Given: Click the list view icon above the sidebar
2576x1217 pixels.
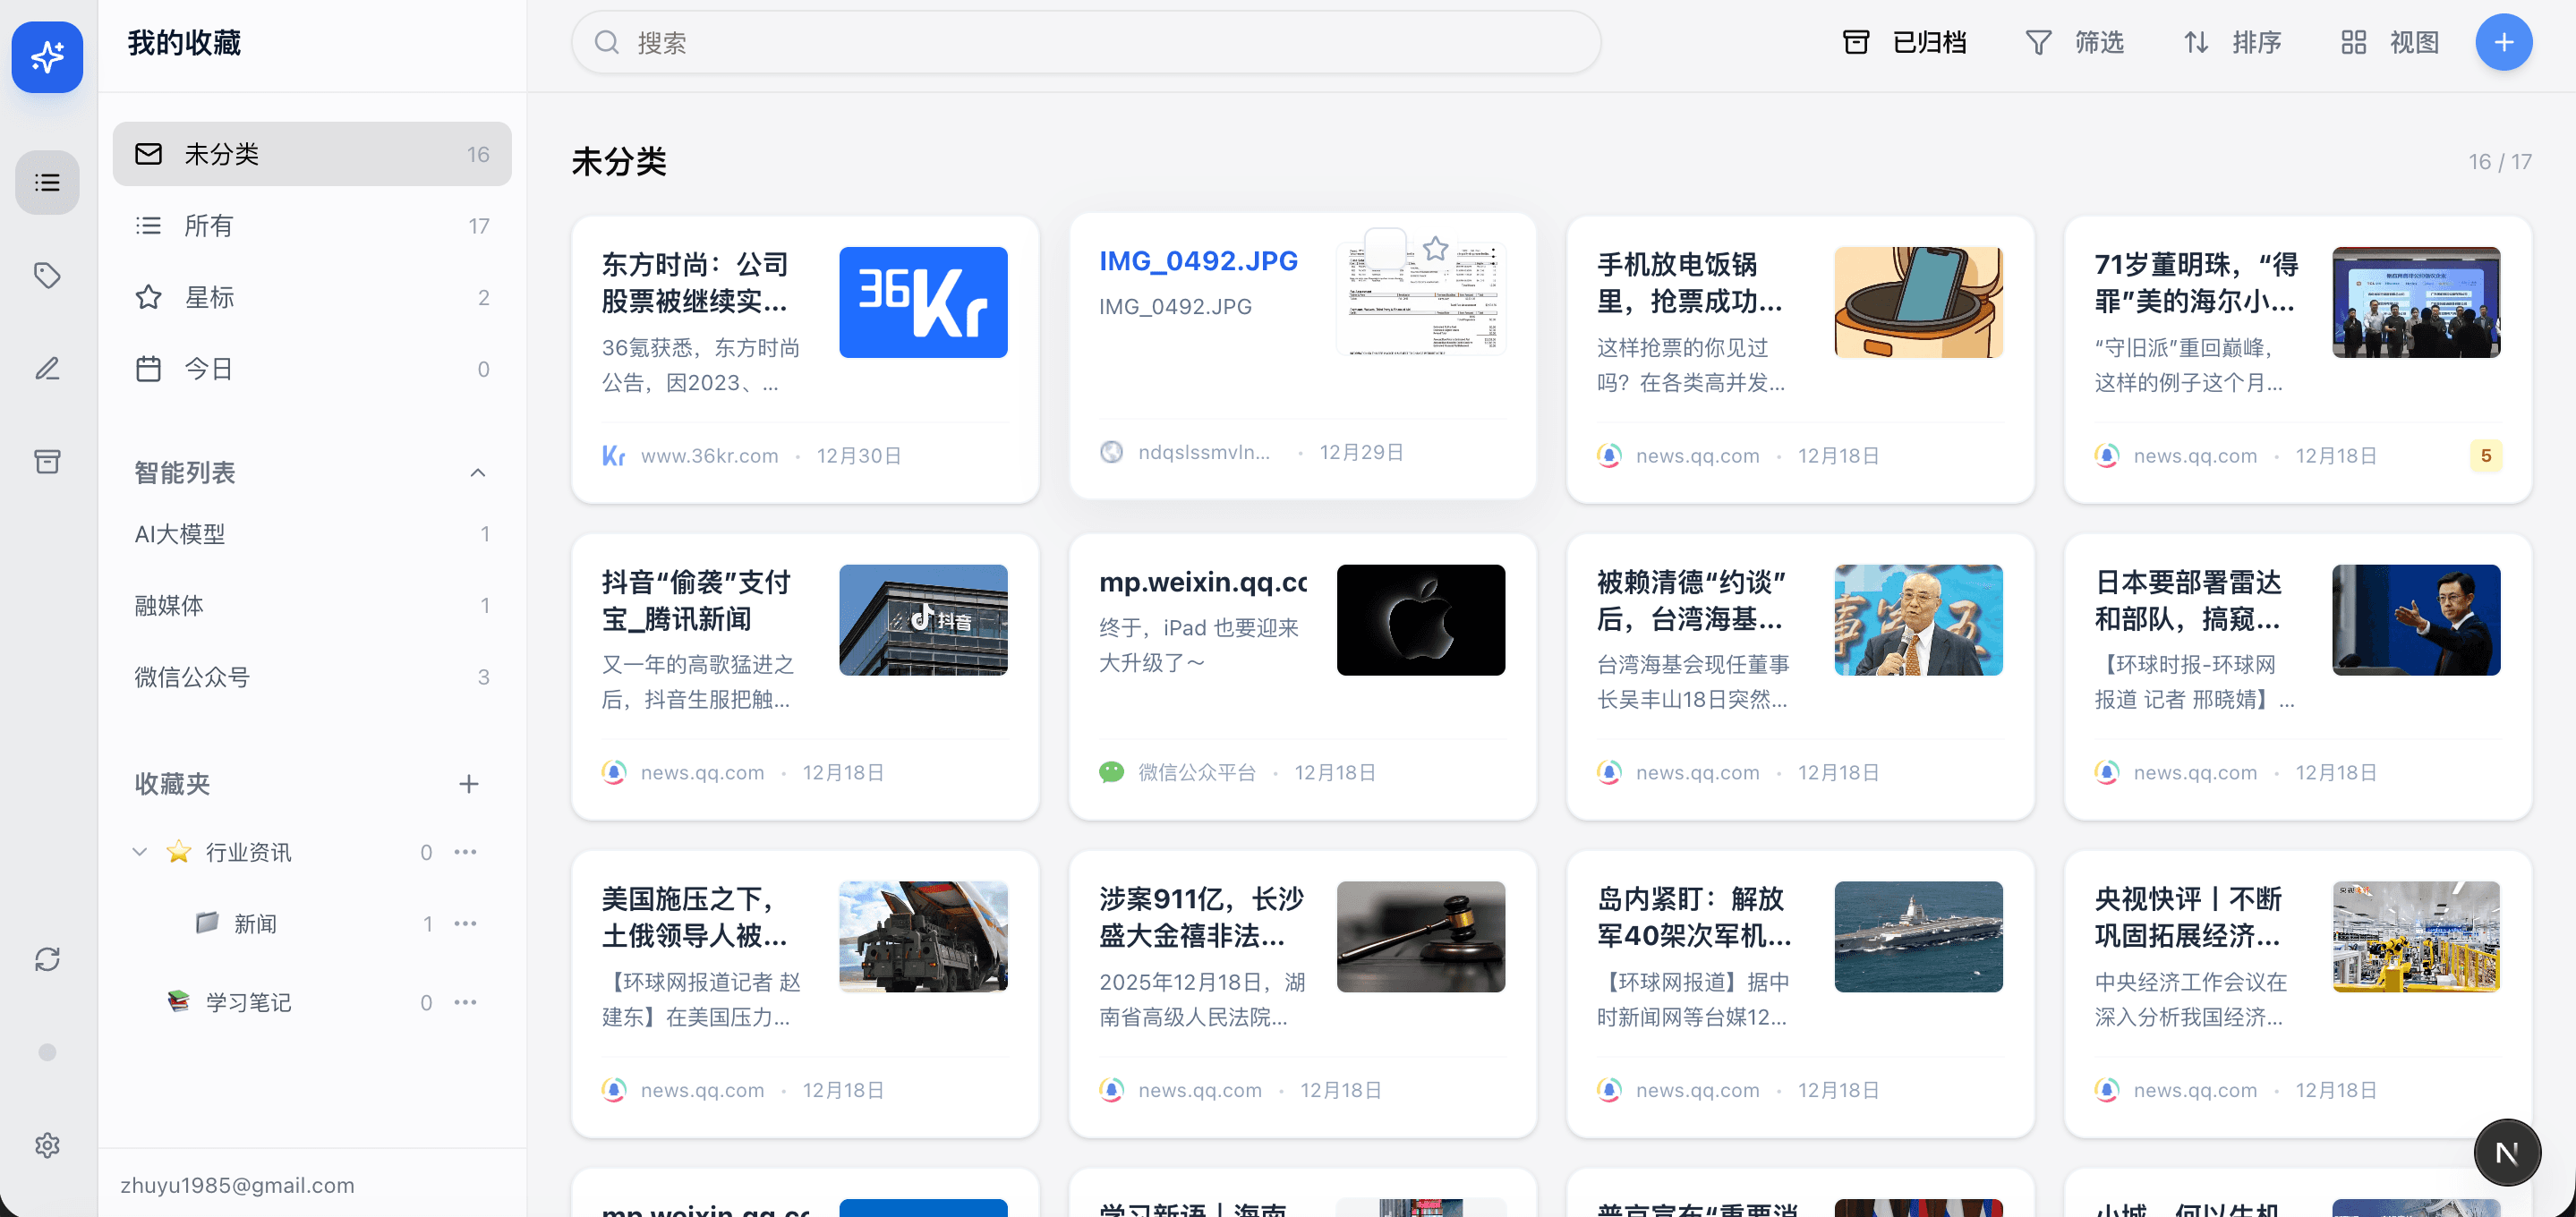Looking at the screenshot, I should [47, 182].
